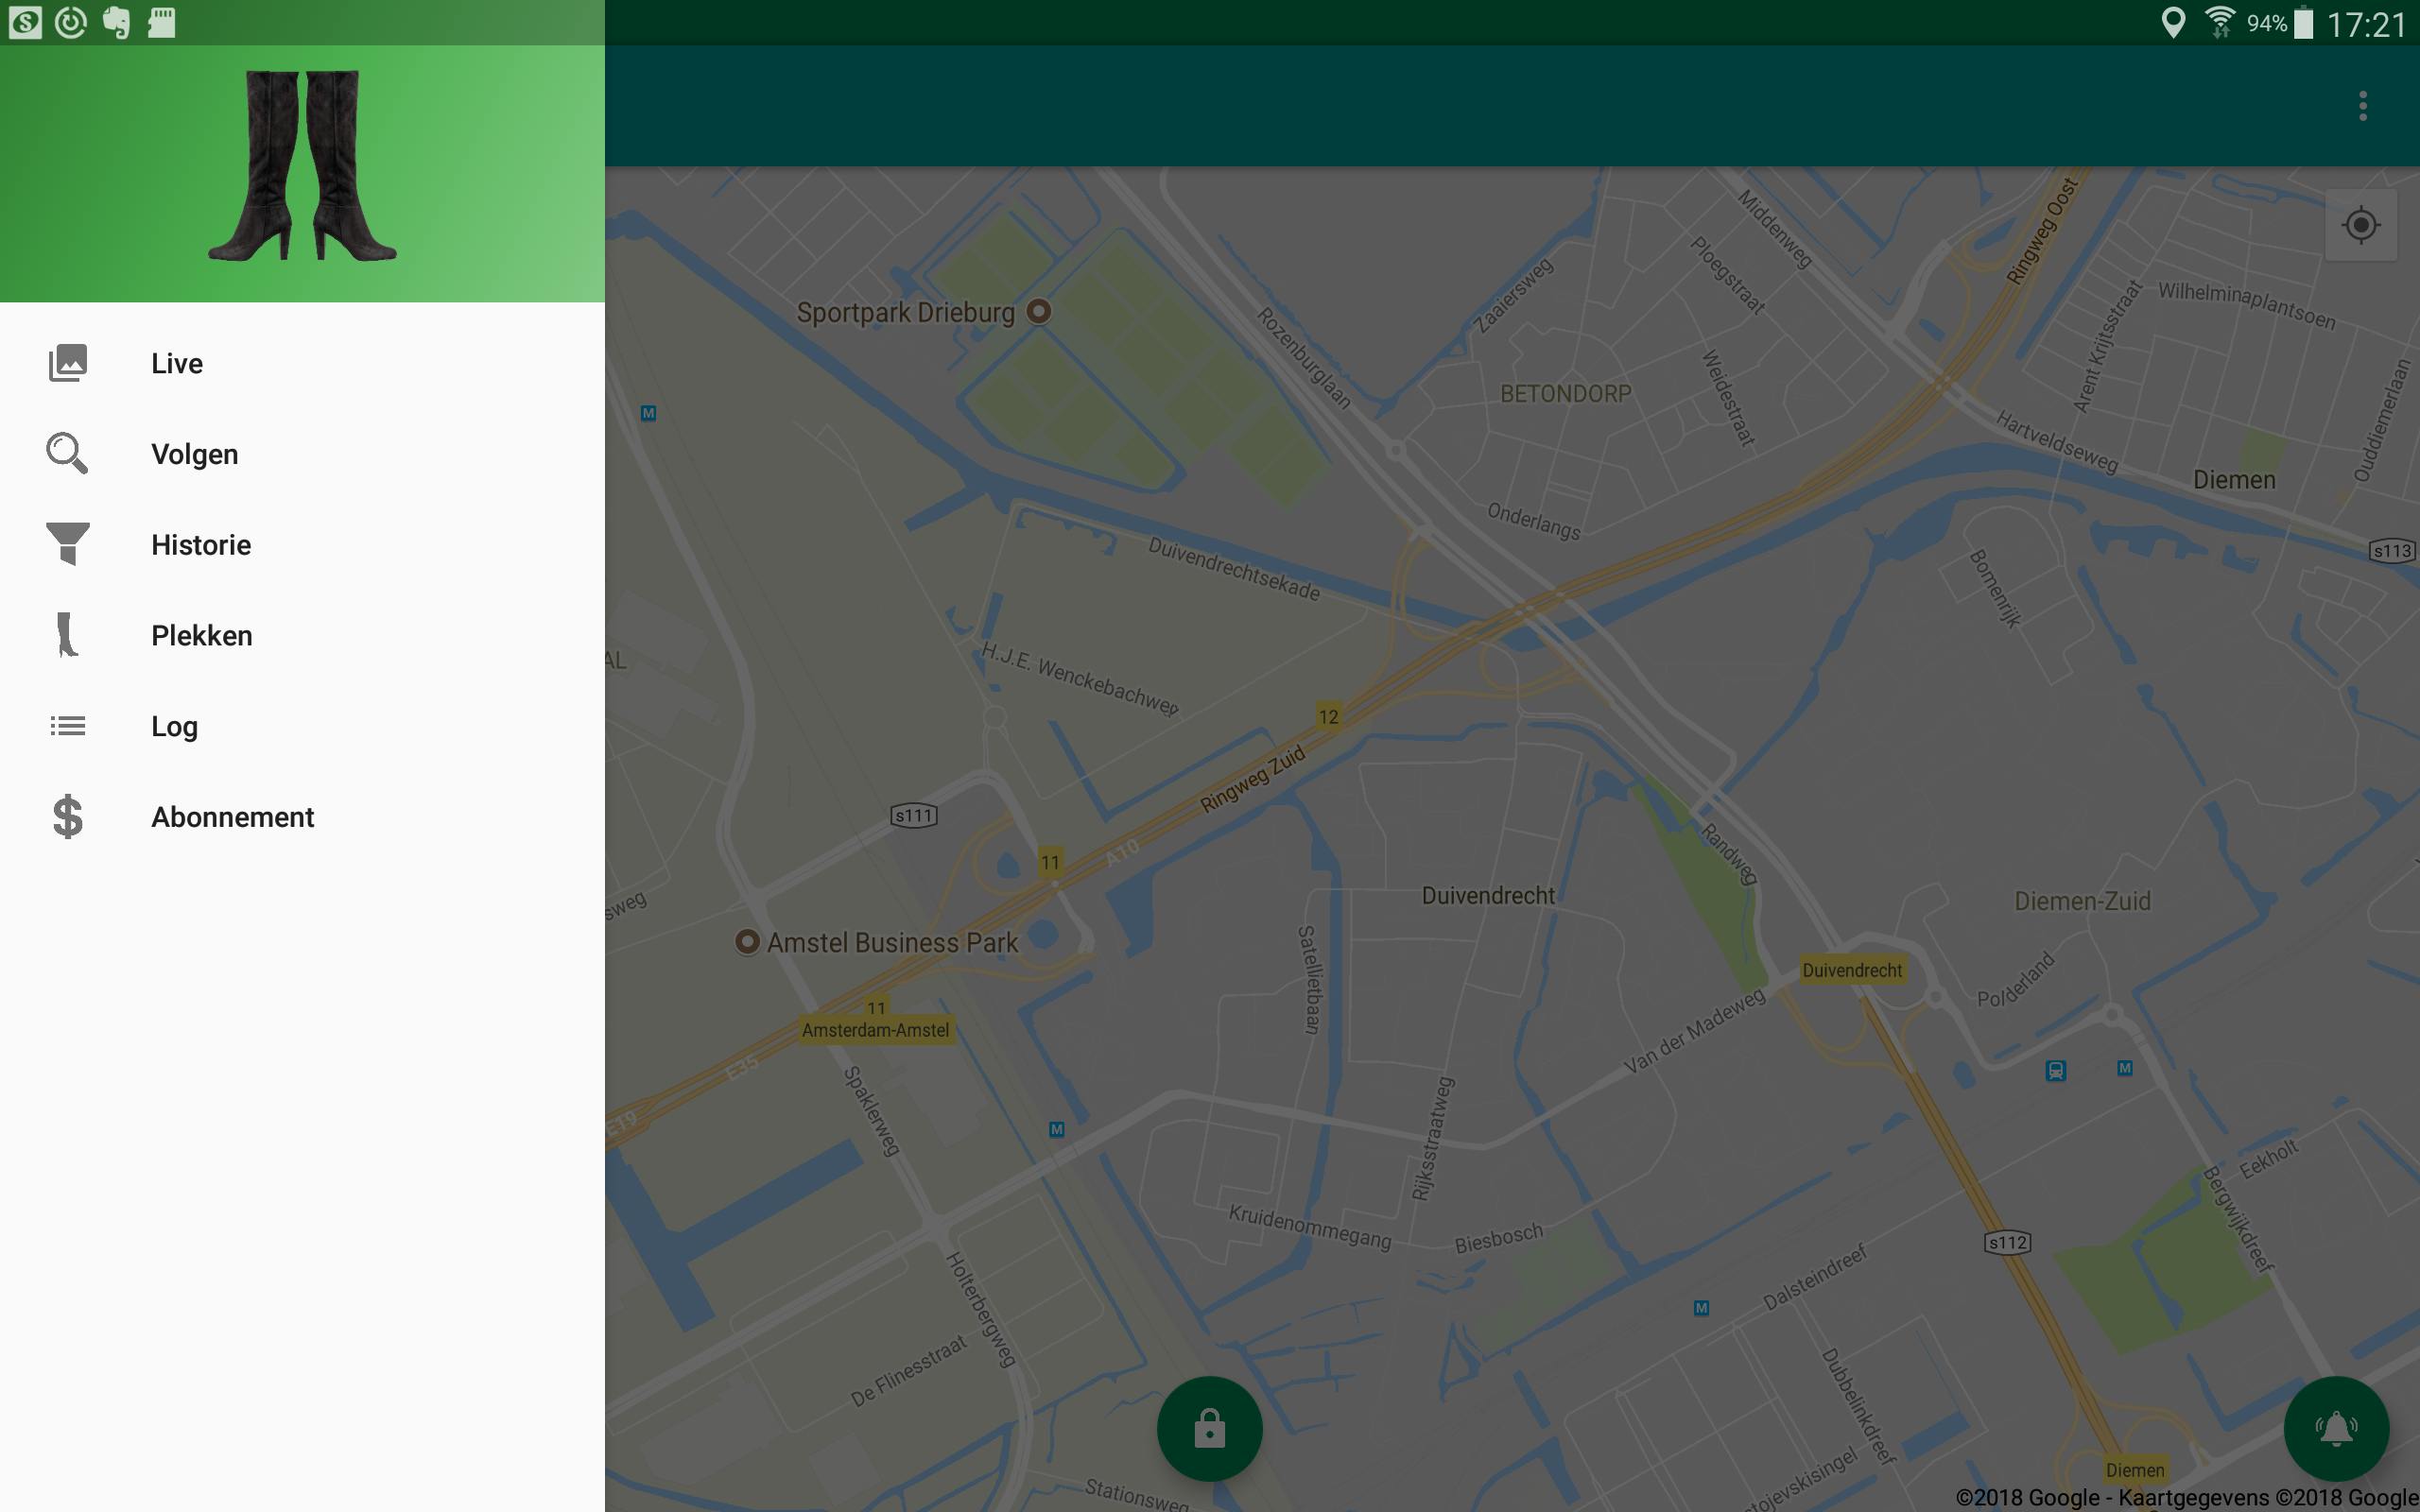Tap the Amstel Business Park marker
2420x1512 pixels.
(747, 941)
